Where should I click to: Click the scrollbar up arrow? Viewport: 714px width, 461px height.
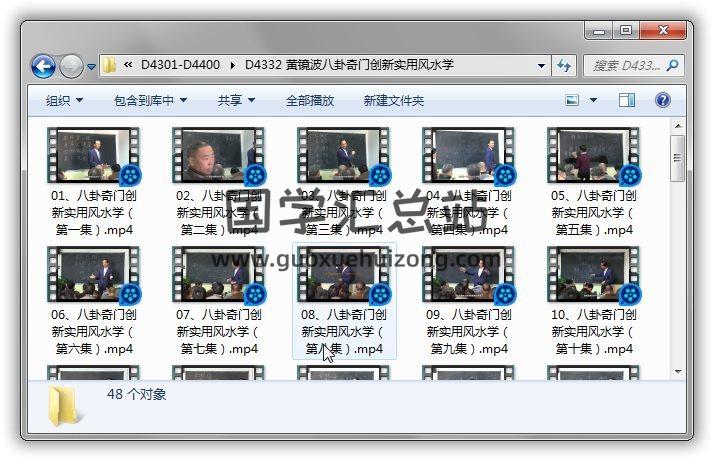(x=678, y=126)
